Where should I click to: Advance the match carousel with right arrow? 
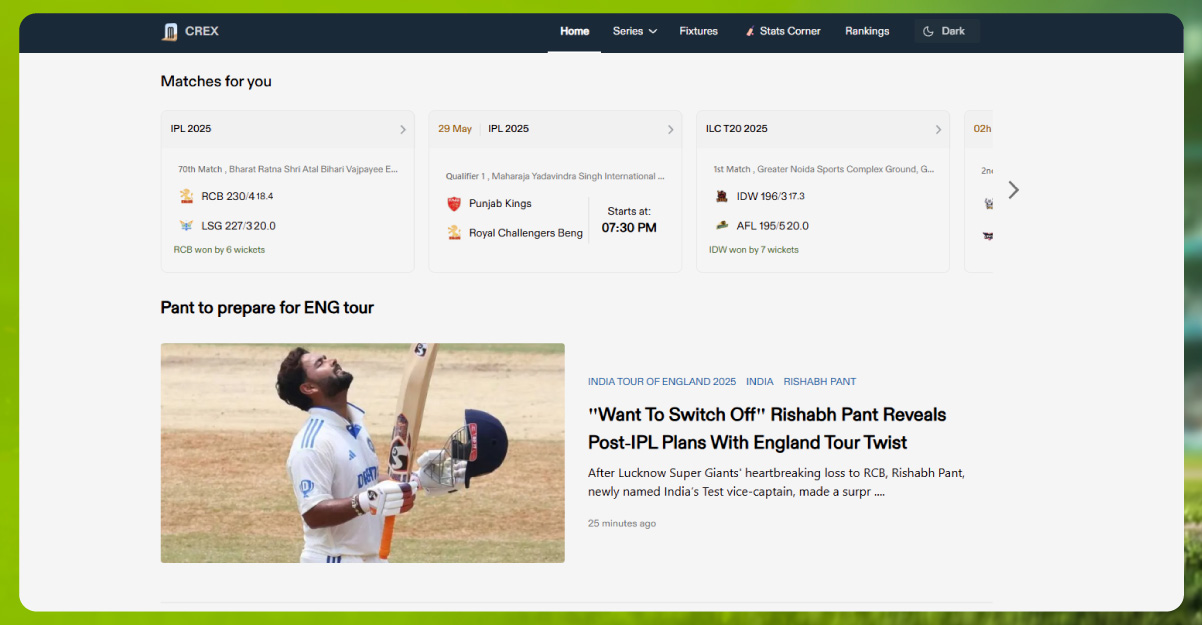pos(1013,189)
